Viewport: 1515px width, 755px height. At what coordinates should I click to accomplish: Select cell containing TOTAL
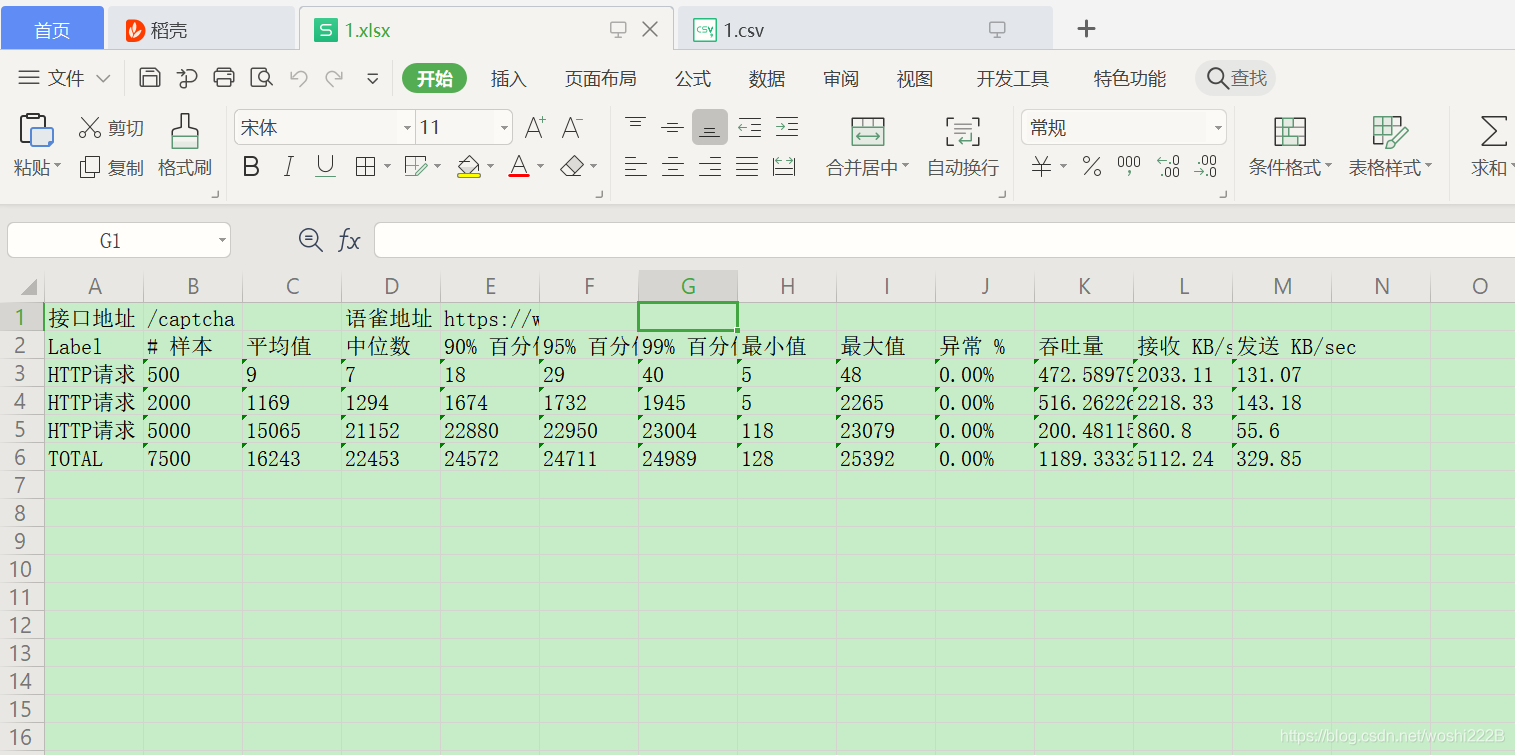94,459
